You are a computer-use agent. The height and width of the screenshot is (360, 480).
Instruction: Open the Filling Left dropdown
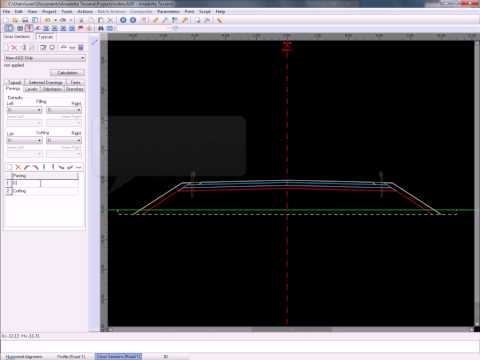tap(24, 110)
